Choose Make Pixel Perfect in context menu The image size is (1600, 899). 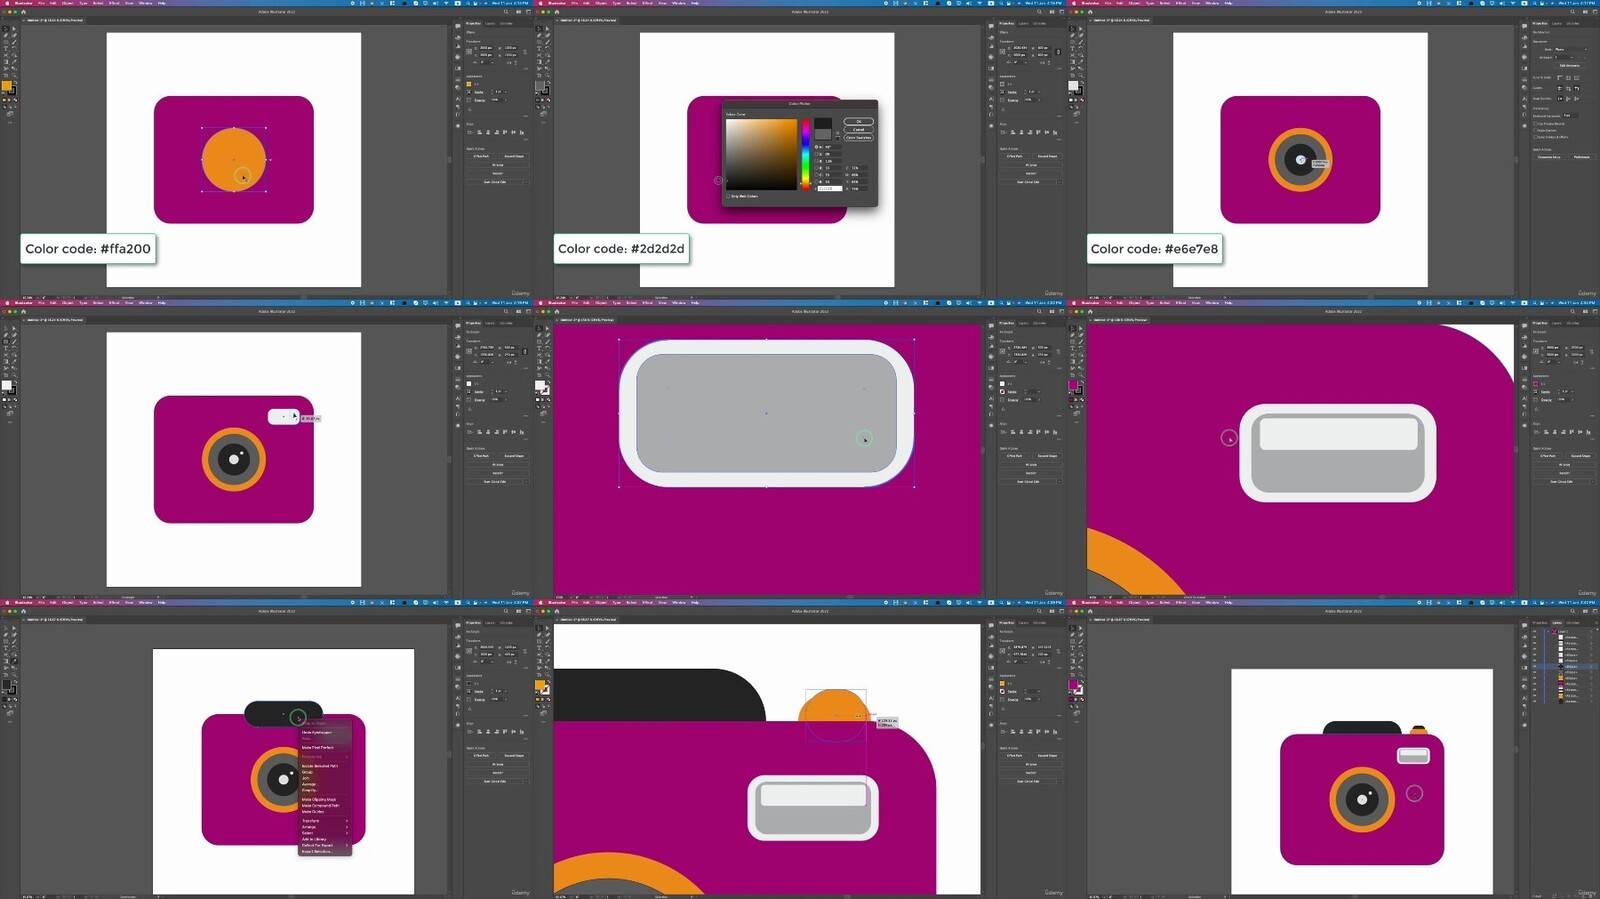point(318,748)
